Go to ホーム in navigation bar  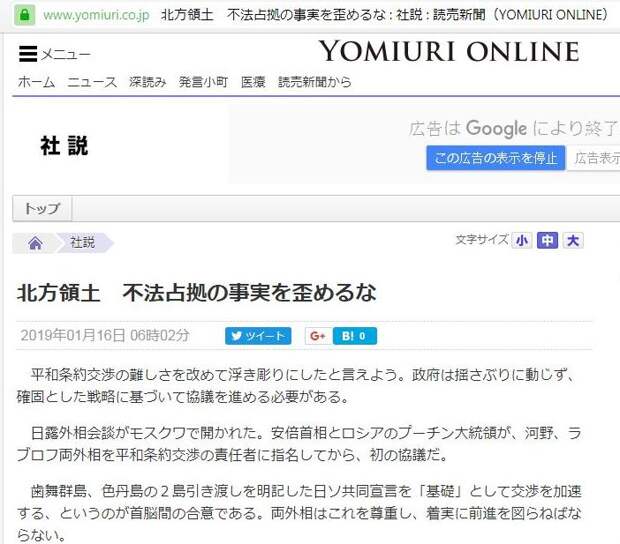point(36,82)
